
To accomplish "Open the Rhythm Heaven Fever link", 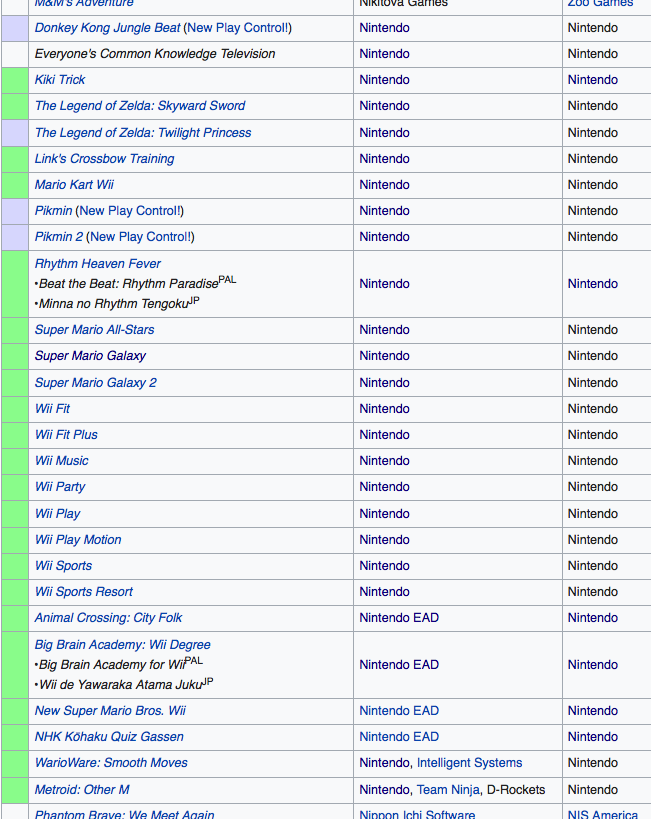I will (x=97, y=264).
